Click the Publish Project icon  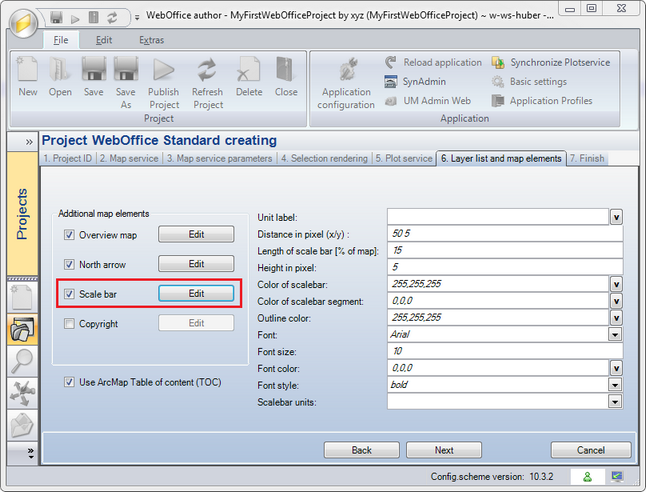[164, 83]
